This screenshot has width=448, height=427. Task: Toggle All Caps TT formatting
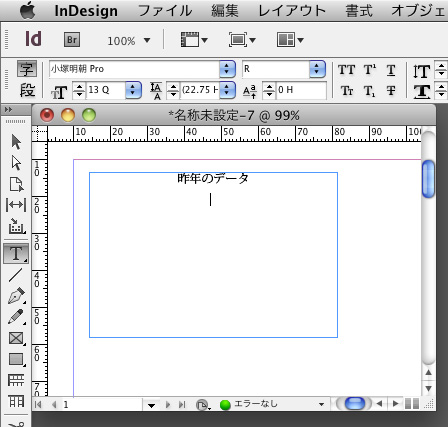[347, 70]
